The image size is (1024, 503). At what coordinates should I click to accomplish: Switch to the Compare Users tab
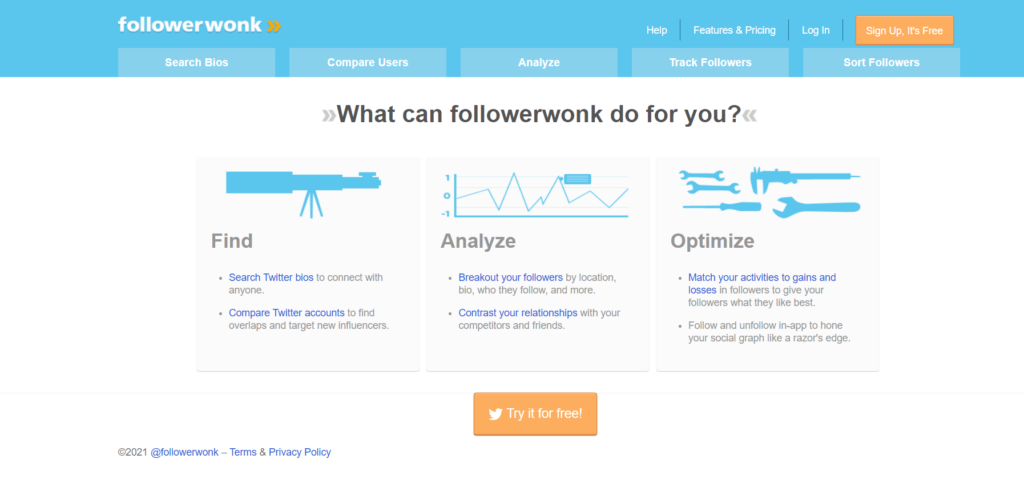(367, 62)
